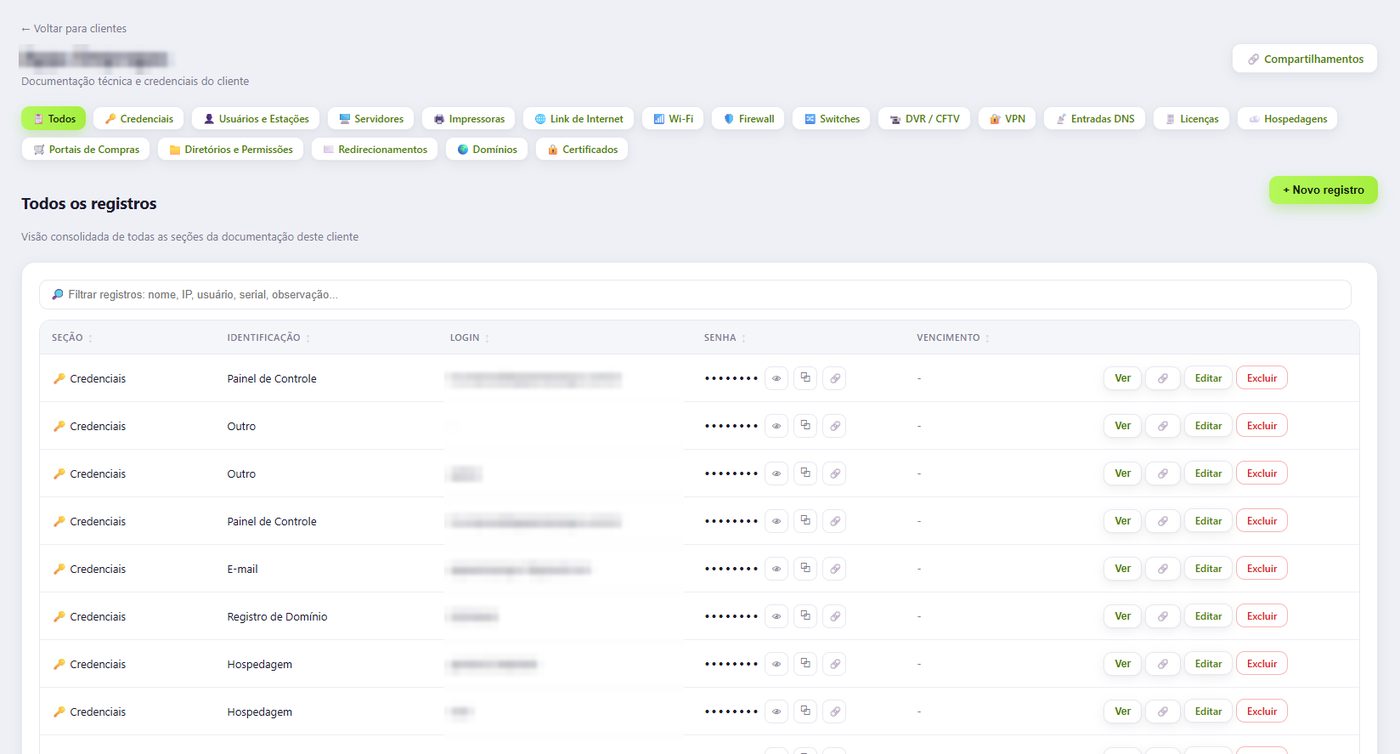Copy the password in Registro de Domínio row
The width and height of the screenshot is (1400, 754).
pos(805,616)
